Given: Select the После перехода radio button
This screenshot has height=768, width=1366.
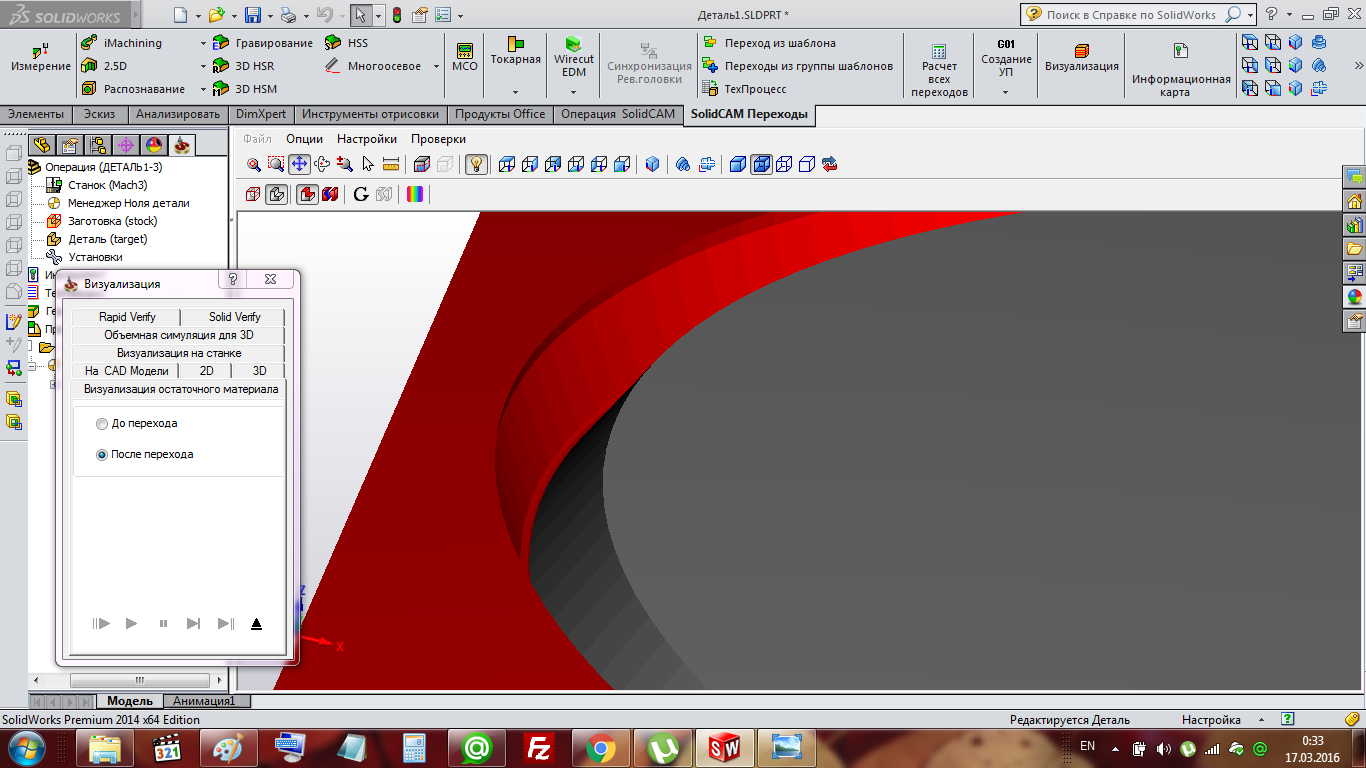Looking at the screenshot, I should (102, 455).
